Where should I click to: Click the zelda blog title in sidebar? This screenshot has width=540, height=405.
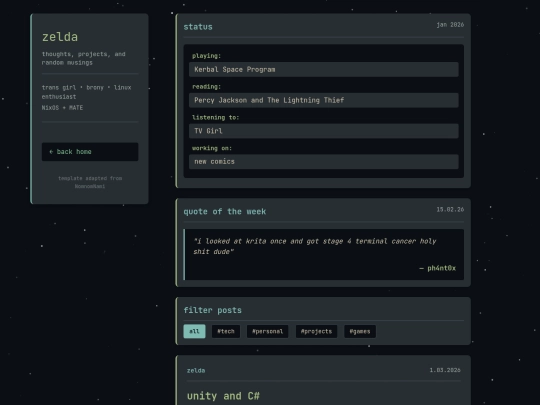[60, 37]
